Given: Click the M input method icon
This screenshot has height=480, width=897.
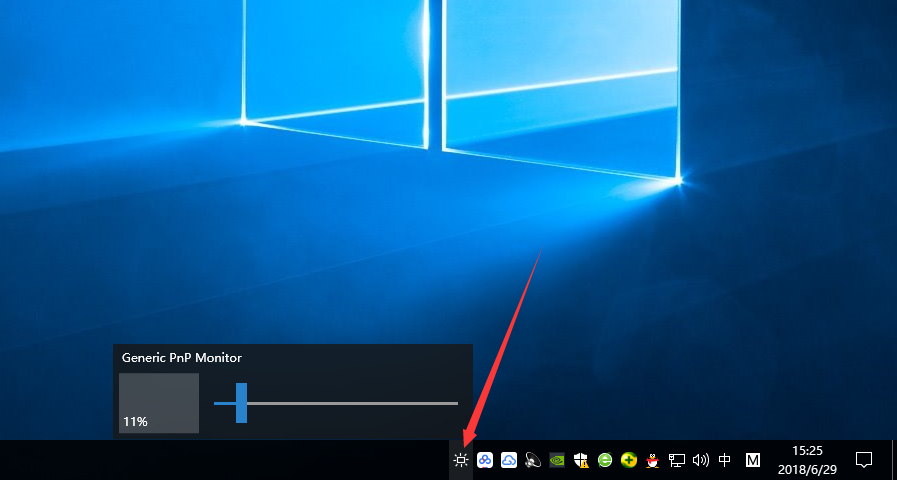Looking at the screenshot, I should click(x=753, y=459).
